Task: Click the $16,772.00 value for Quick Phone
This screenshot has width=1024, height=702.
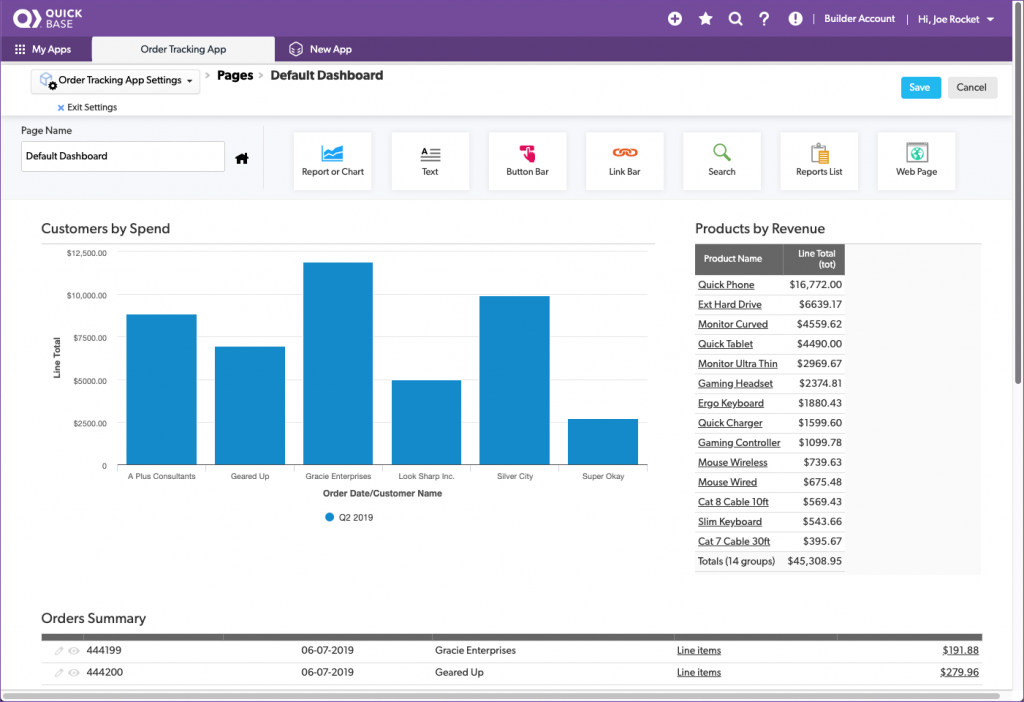Action: coord(815,285)
